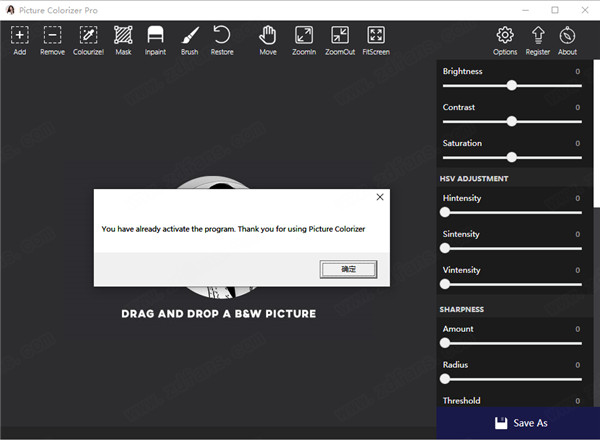
Task: Select the Move hand tool
Action: point(268,41)
